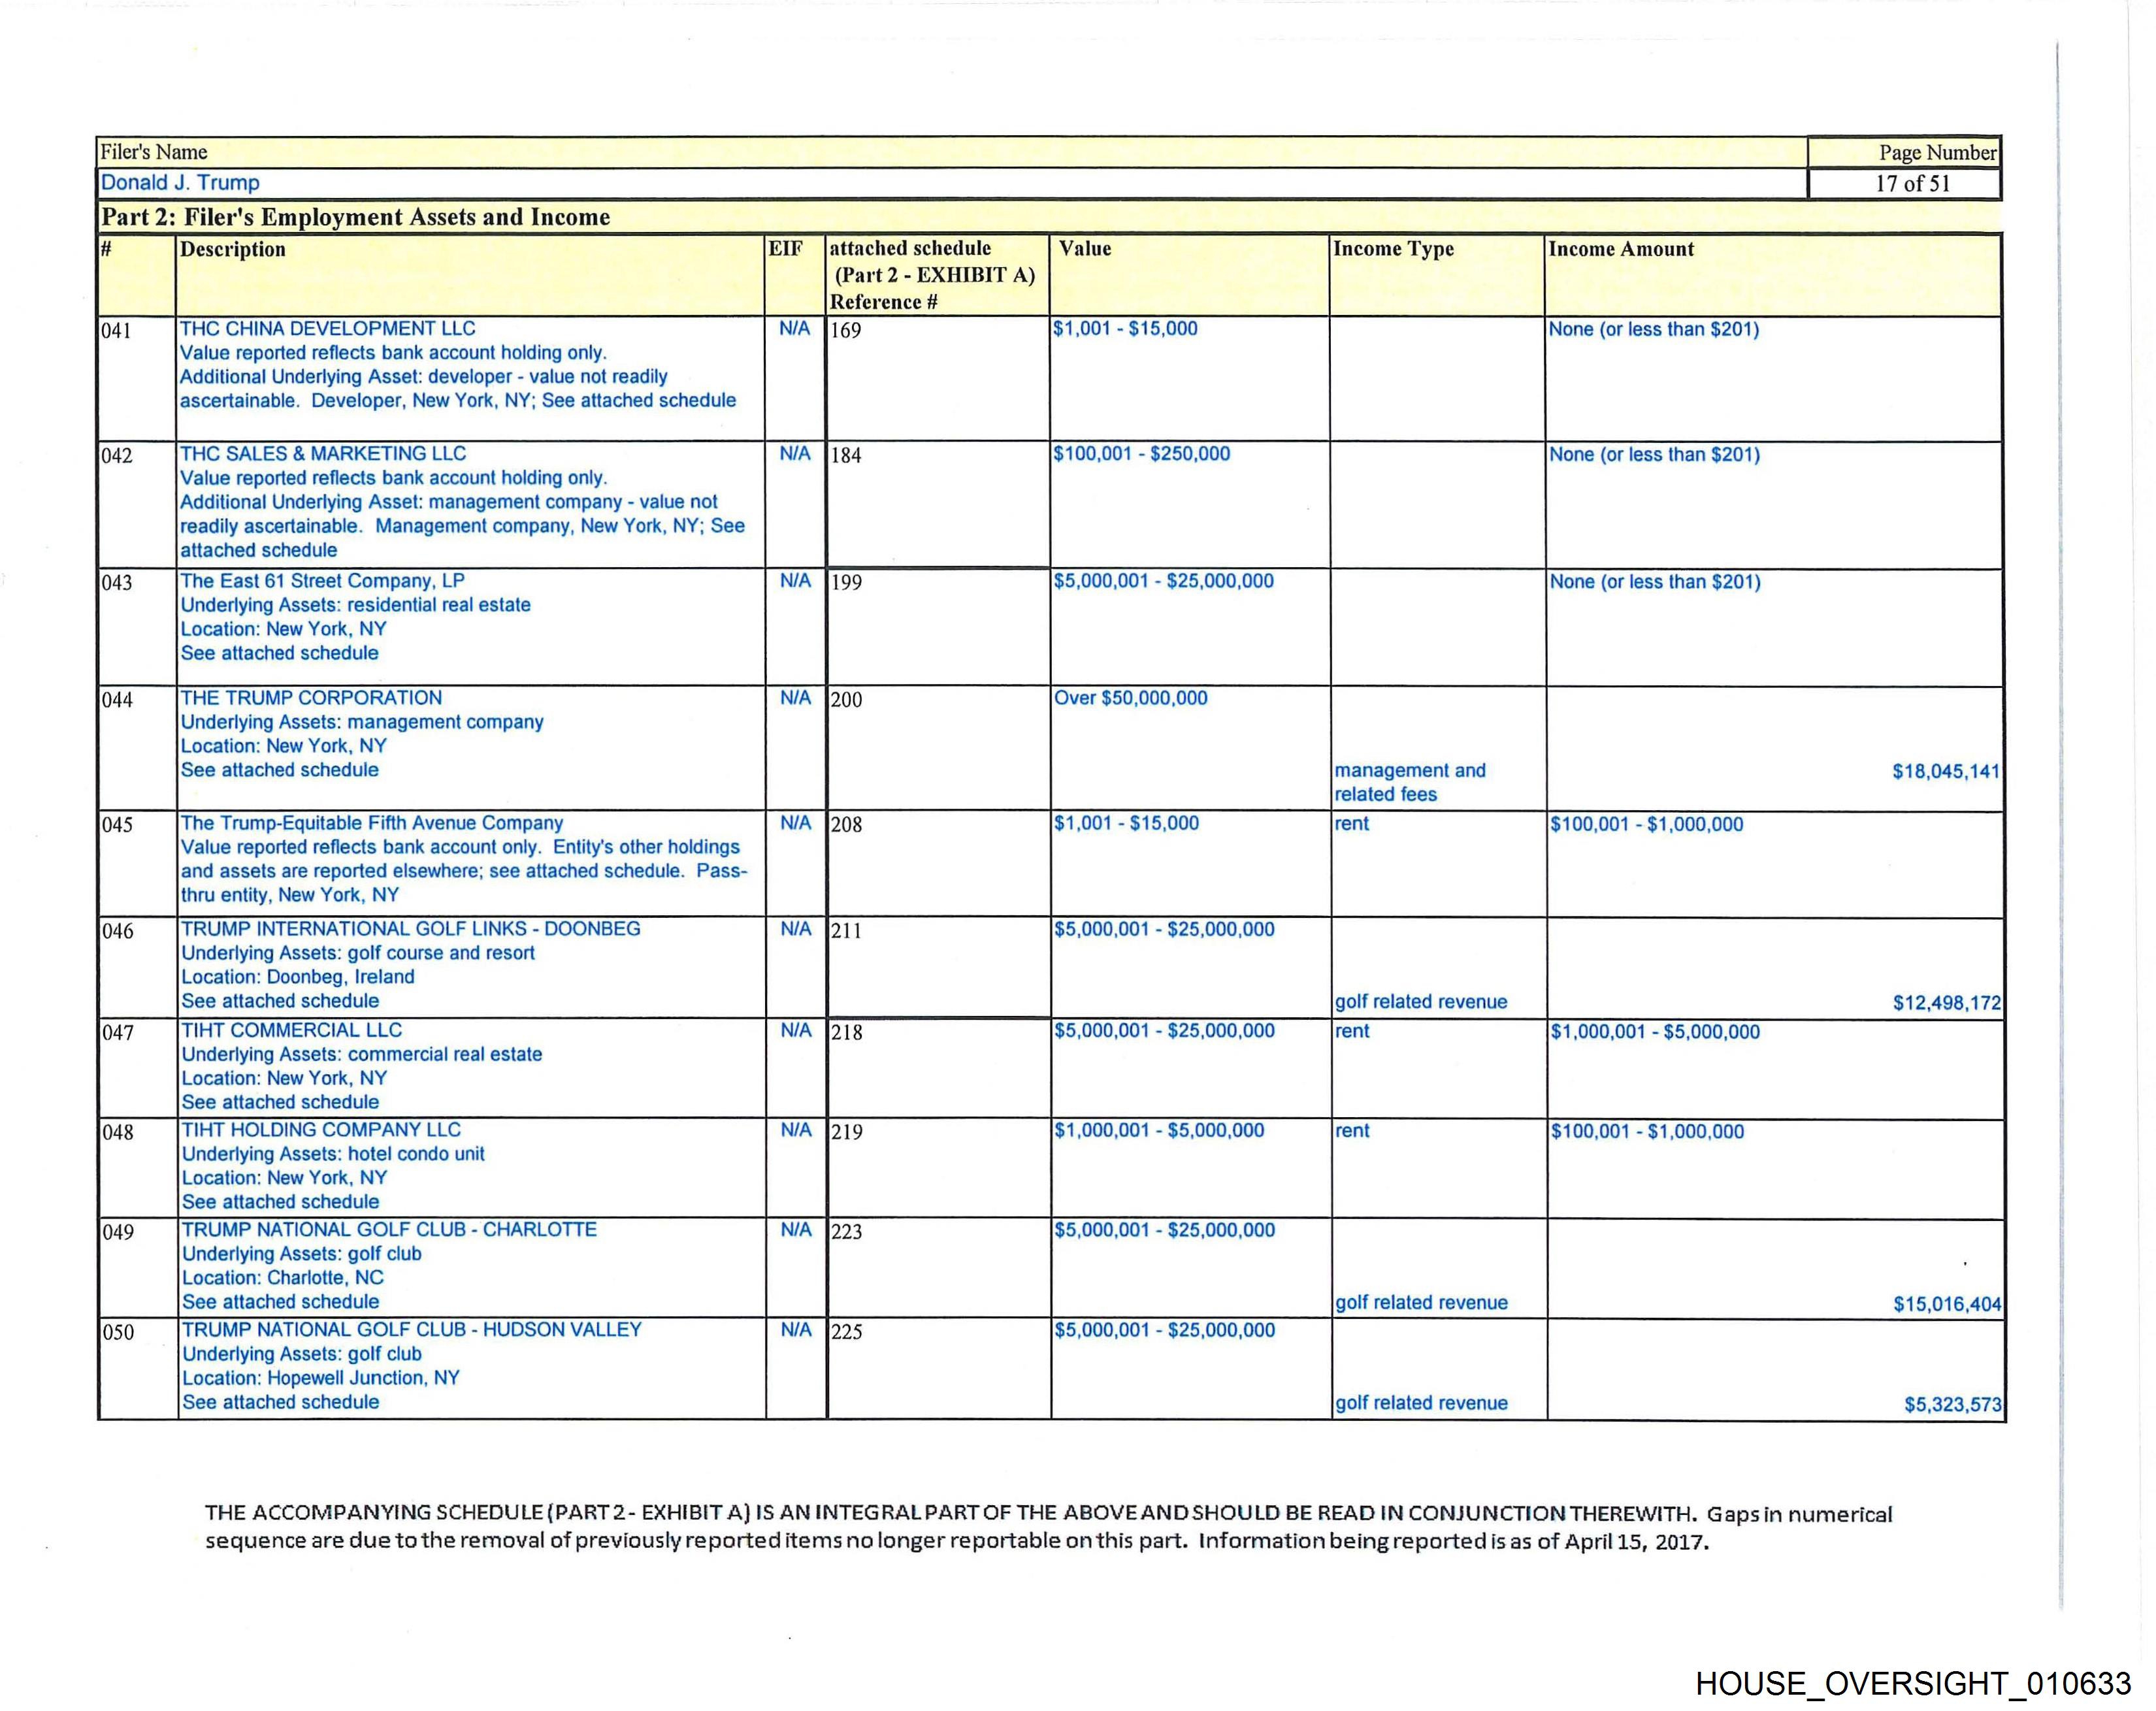The height and width of the screenshot is (1711, 2156).
Task: Click THC CHINA DEVELOPMENT LLC entry title
Action: pos(327,329)
